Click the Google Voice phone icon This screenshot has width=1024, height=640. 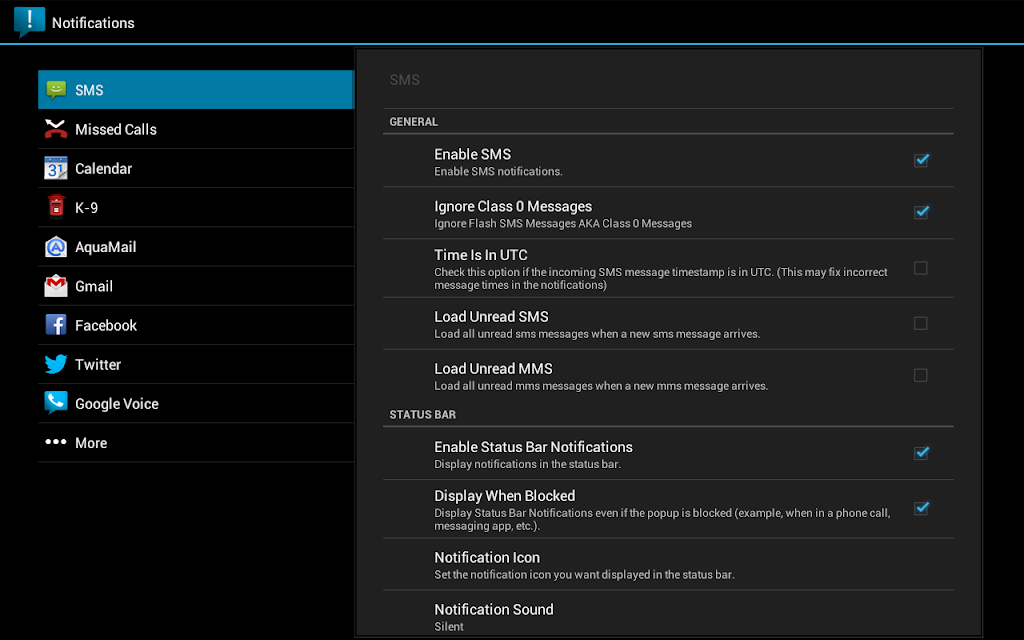(56, 403)
